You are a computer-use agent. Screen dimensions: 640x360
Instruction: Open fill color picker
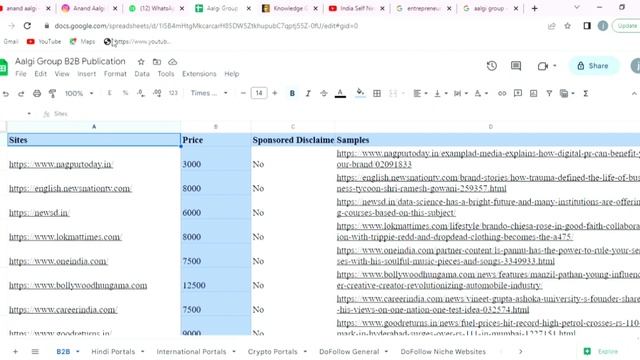coord(360,93)
